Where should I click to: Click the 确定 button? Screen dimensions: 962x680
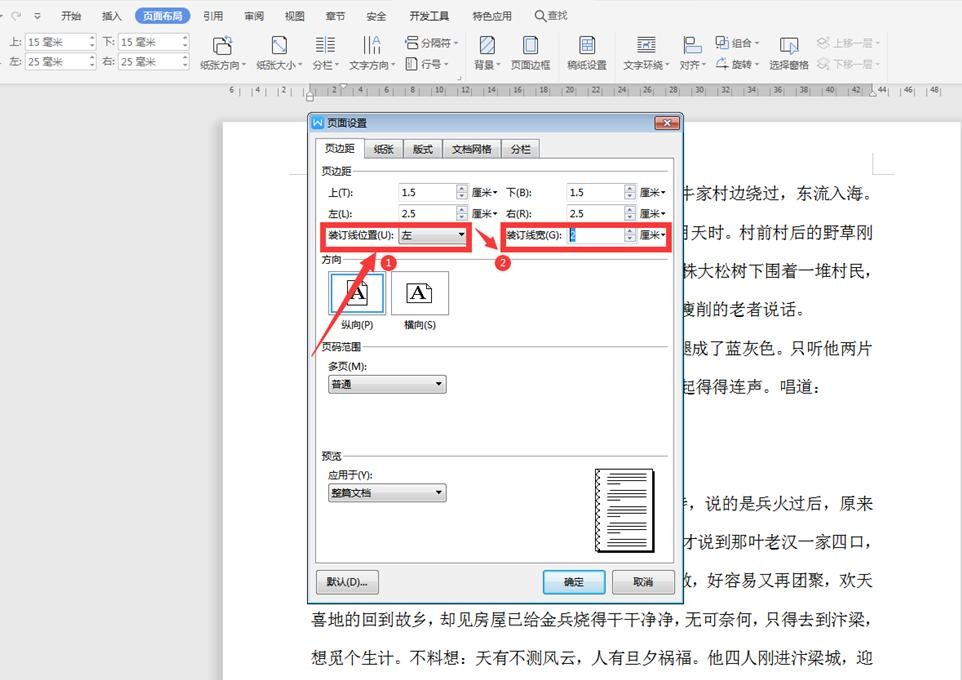coord(574,581)
